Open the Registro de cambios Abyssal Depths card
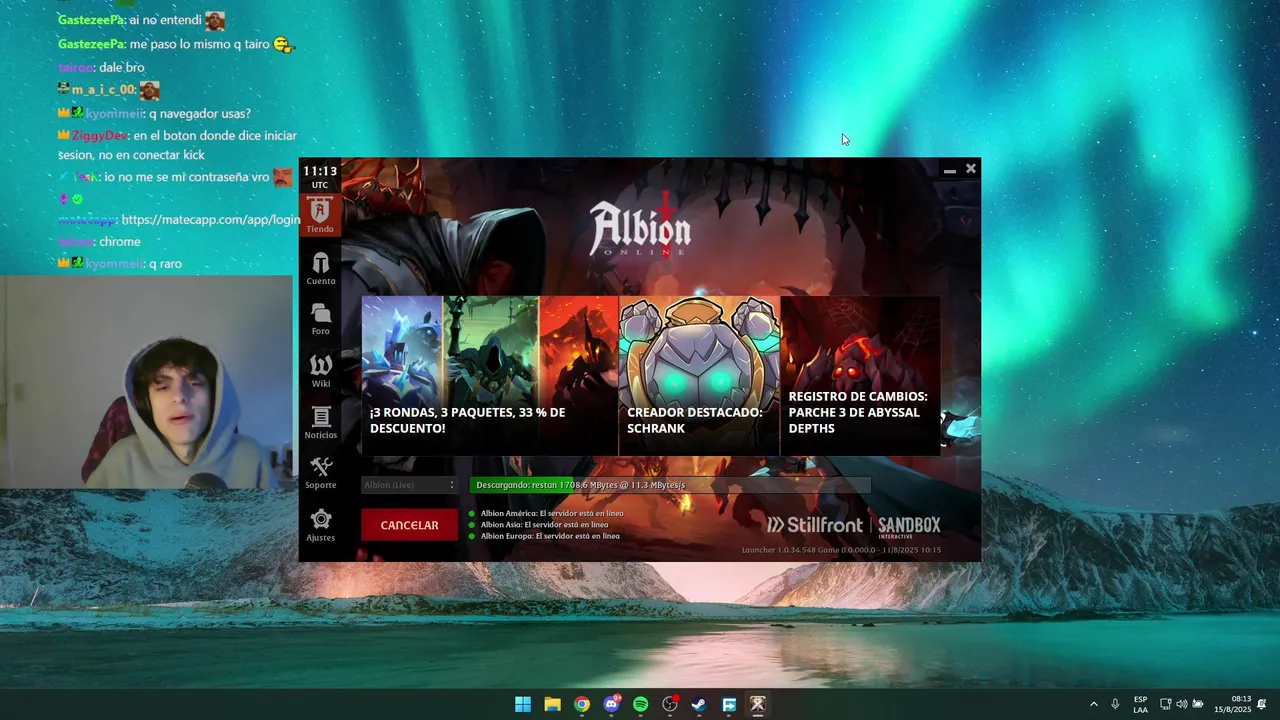 point(860,376)
